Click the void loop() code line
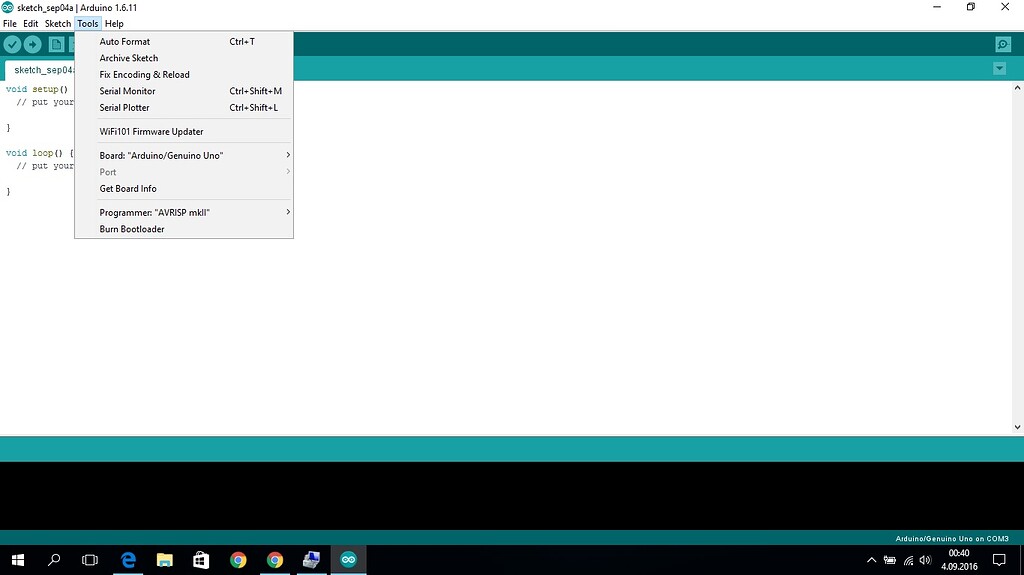The height and width of the screenshot is (575, 1024). 40,153
